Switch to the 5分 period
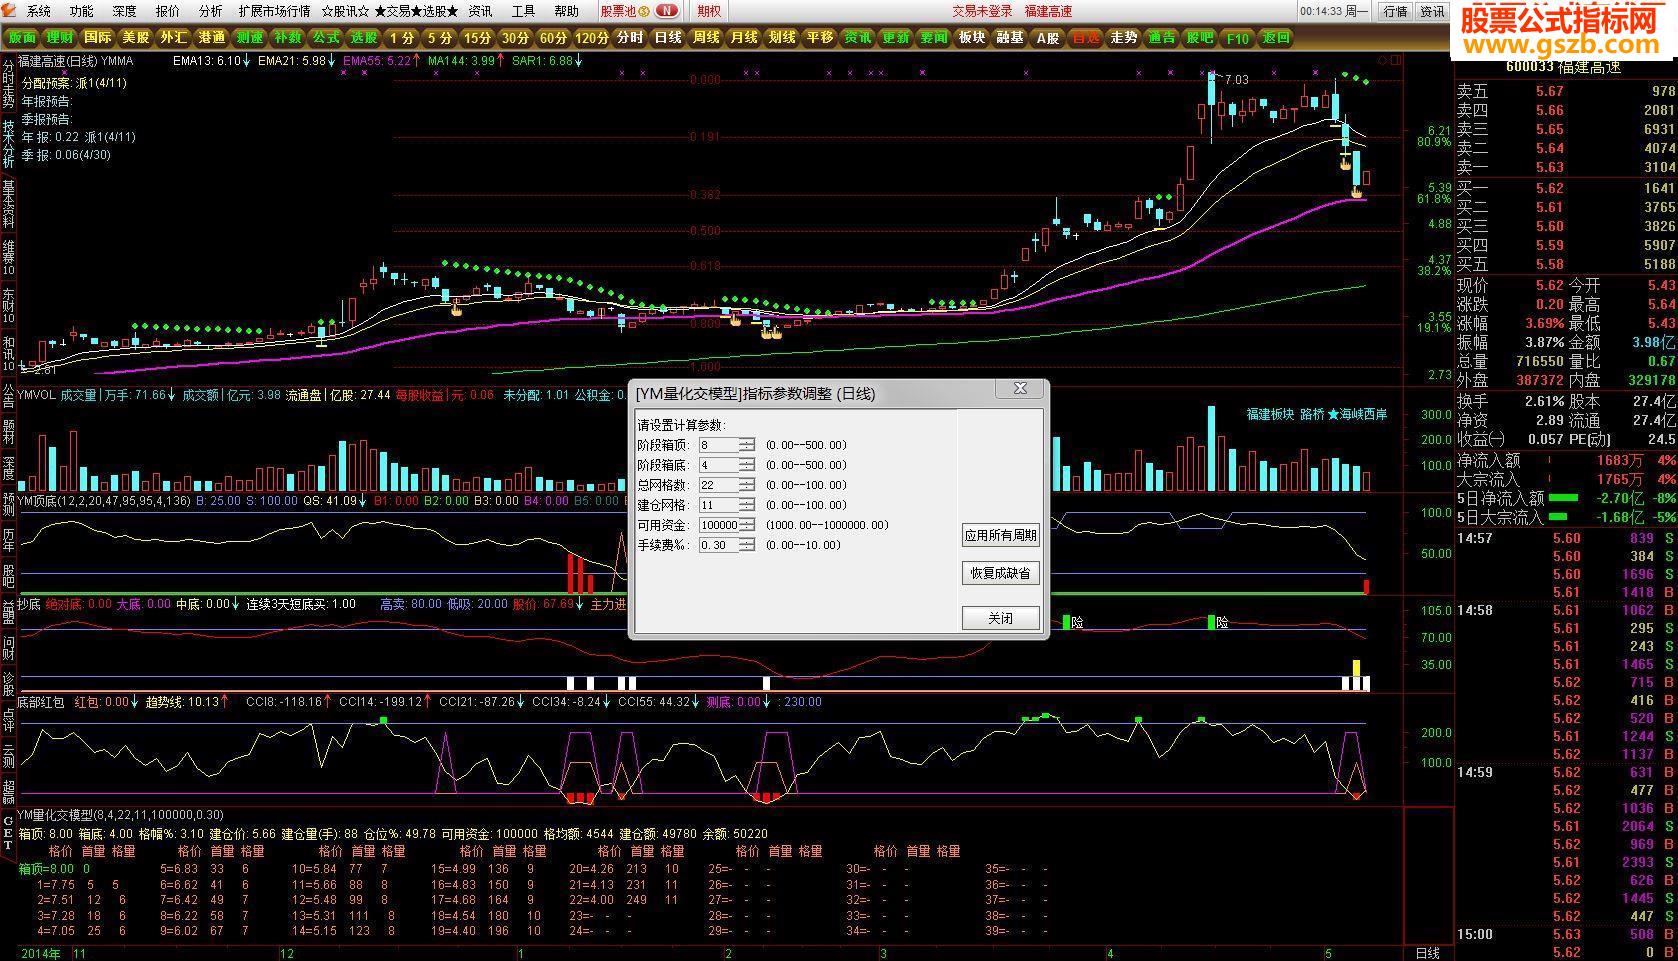The width and height of the screenshot is (1678, 961). click(x=440, y=38)
